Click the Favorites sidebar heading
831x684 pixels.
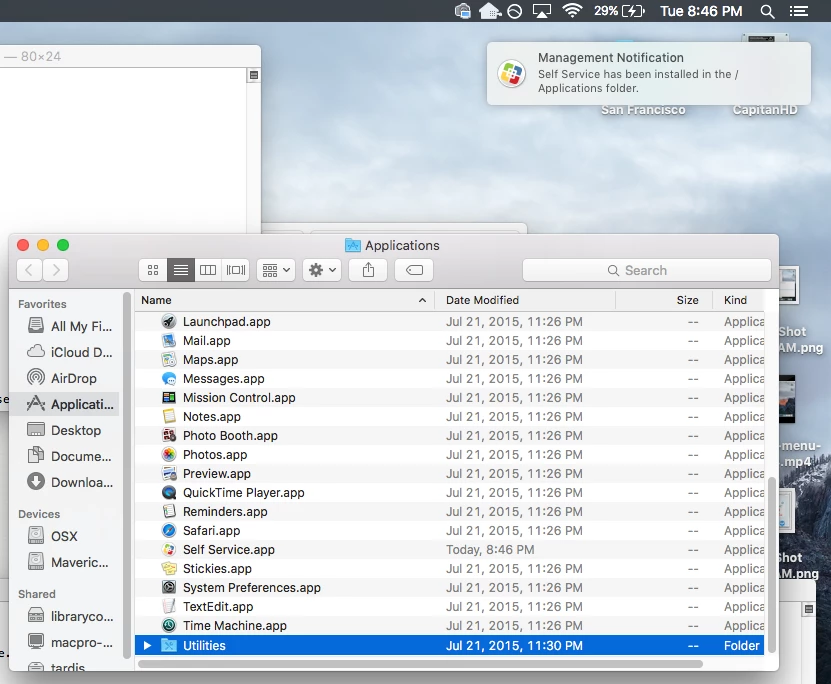point(42,304)
